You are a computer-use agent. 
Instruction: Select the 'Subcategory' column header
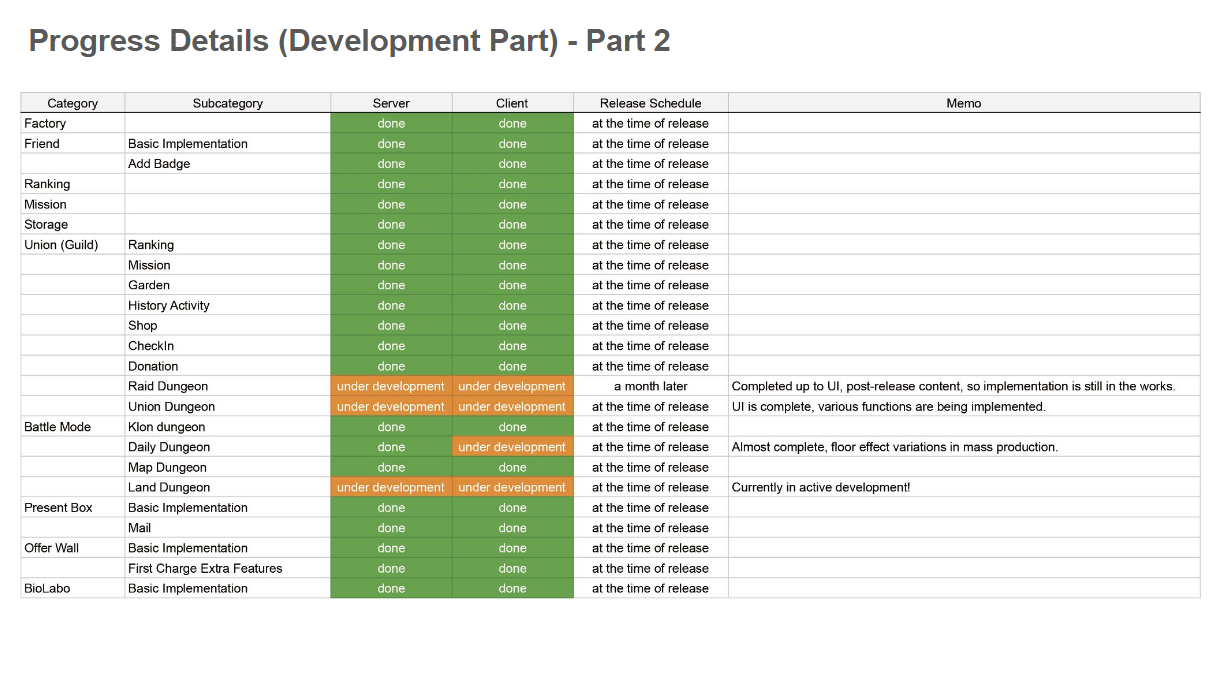pyautogui.click(x=227, y=103)
